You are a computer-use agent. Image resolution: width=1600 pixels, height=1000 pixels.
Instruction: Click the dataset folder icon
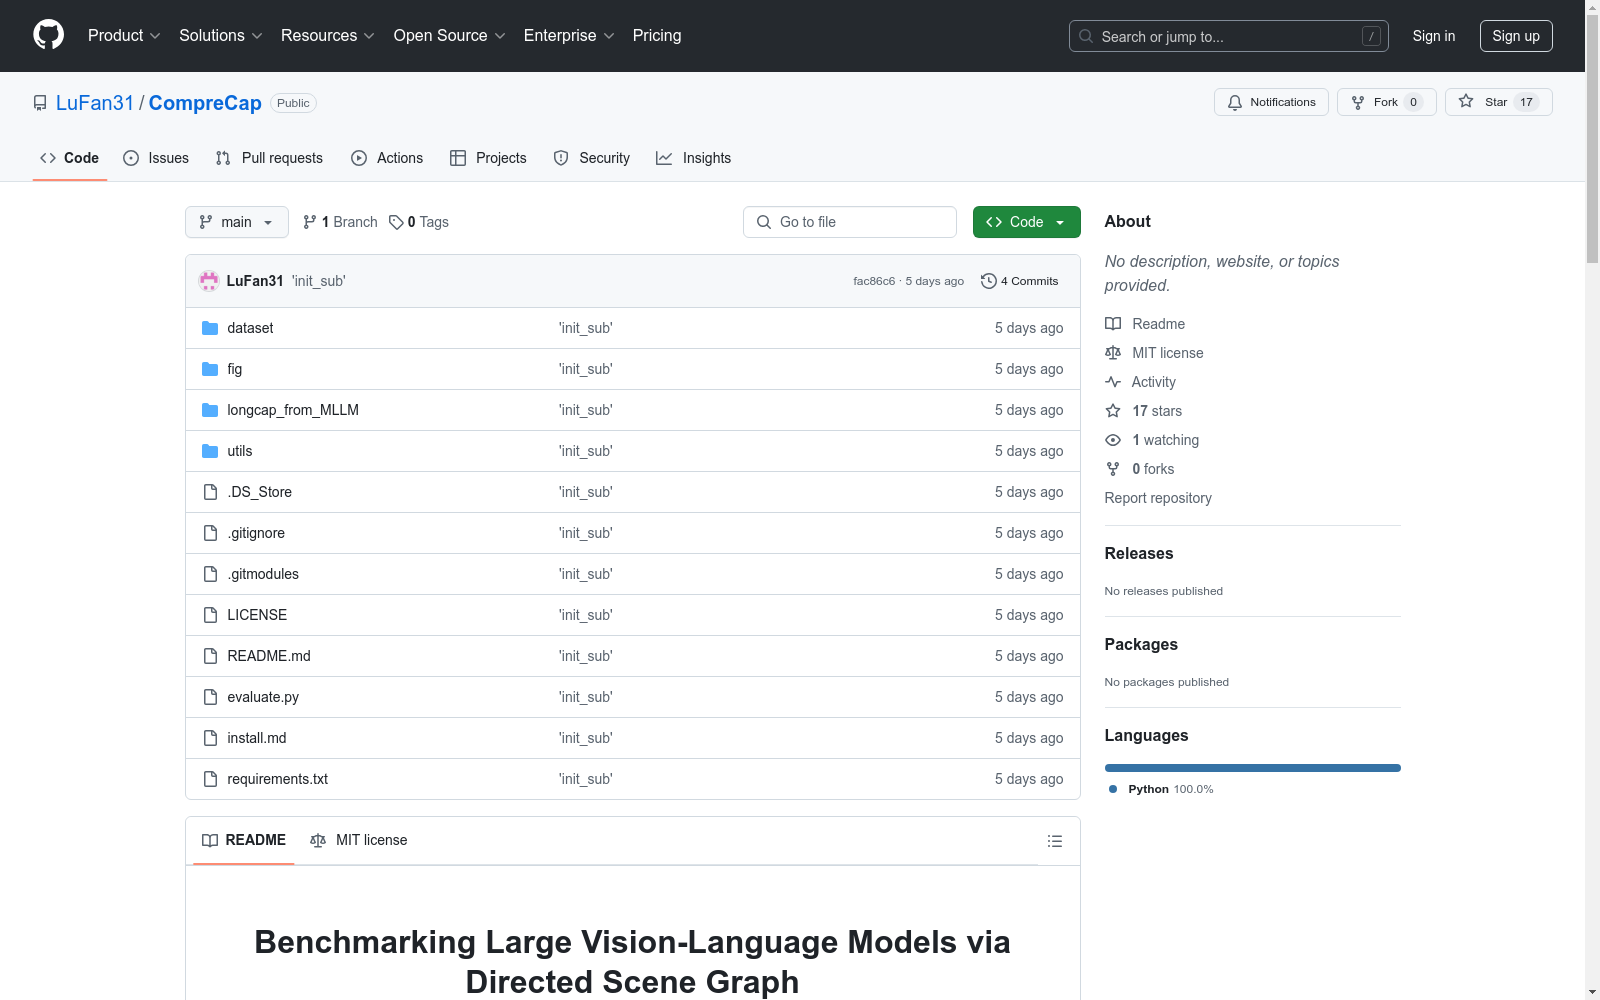pos(210,328)
